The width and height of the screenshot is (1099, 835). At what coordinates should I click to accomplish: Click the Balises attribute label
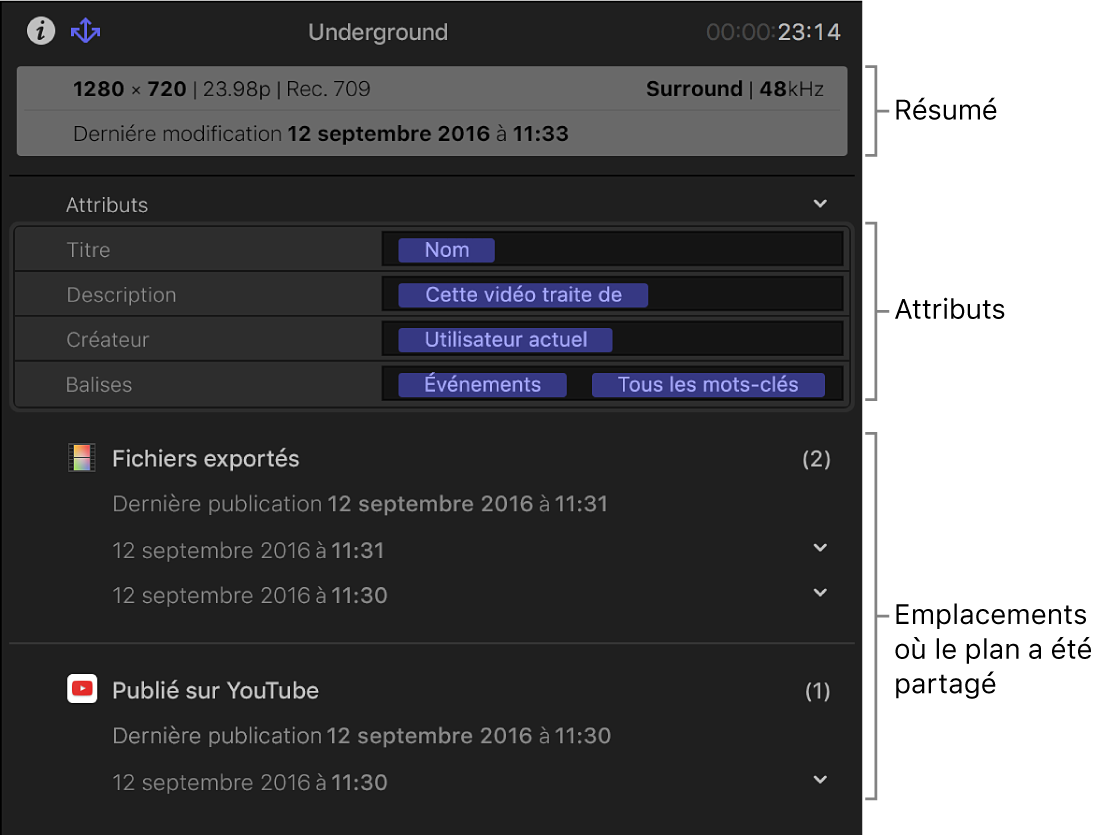tap(99, 385)
